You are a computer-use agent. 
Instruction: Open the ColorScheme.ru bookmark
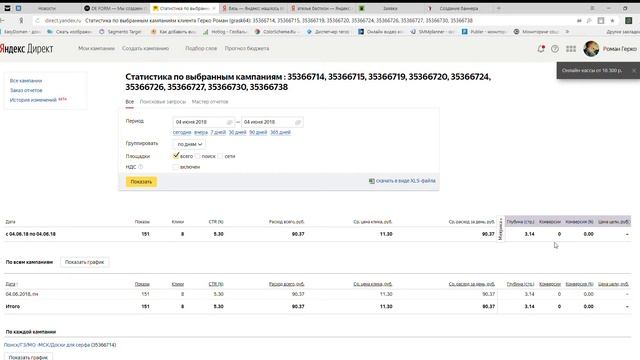pyautogui.click(x=275, y=31)
